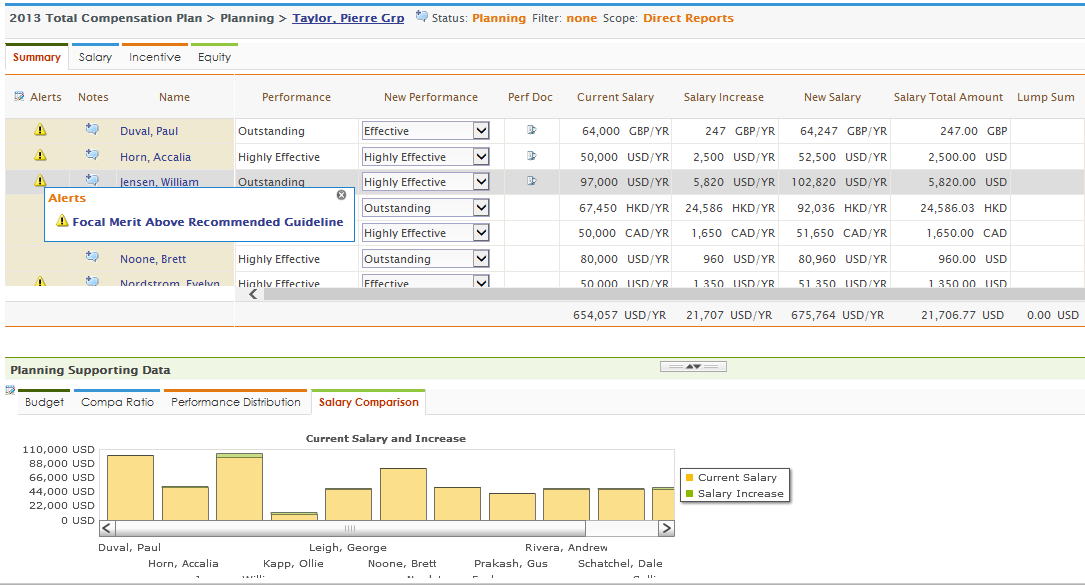The image size is (1085, 585).
Task: Switch to the Incentive tab
Action: point(155,58)
